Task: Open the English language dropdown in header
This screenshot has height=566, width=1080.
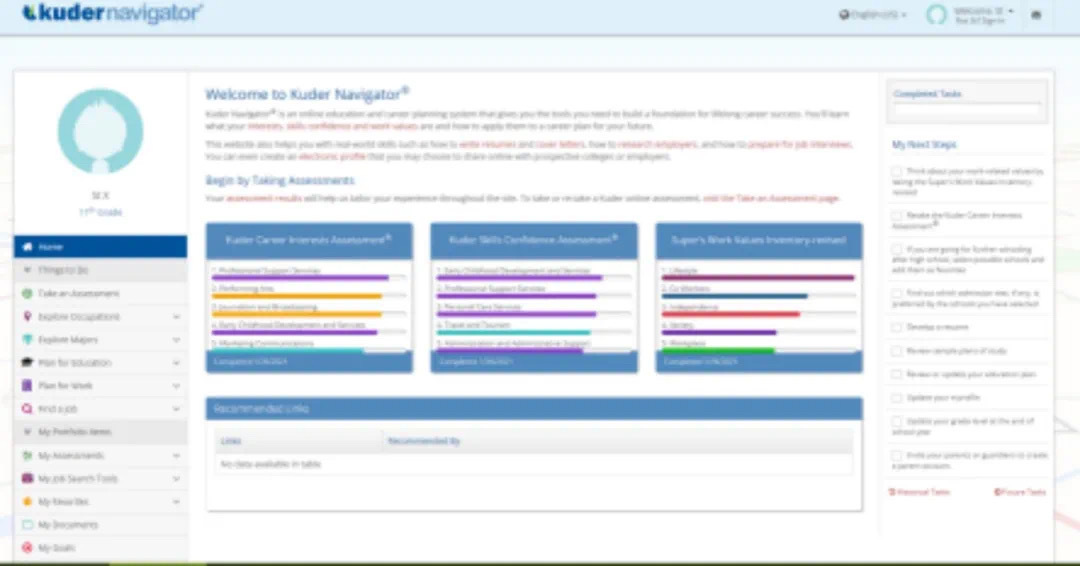Action: [873, 14]
